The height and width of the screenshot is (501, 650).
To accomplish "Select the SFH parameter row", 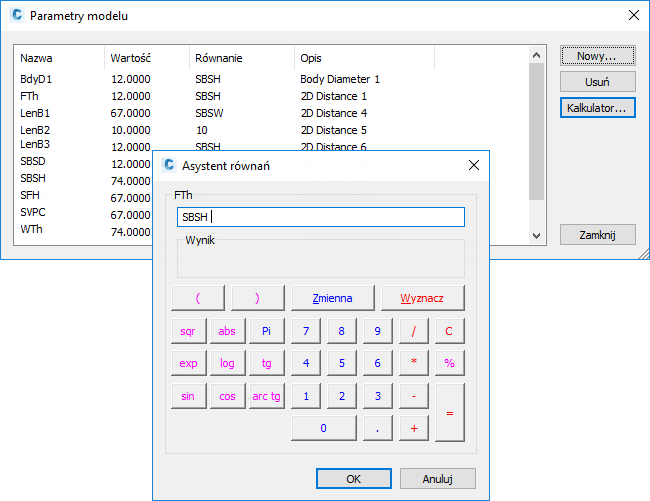I will tap(30, 195).
